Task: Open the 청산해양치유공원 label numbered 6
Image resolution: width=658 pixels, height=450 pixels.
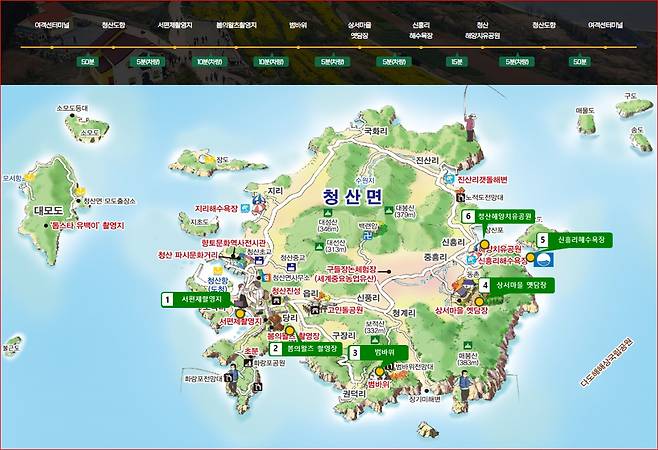Action: point(498,216)
